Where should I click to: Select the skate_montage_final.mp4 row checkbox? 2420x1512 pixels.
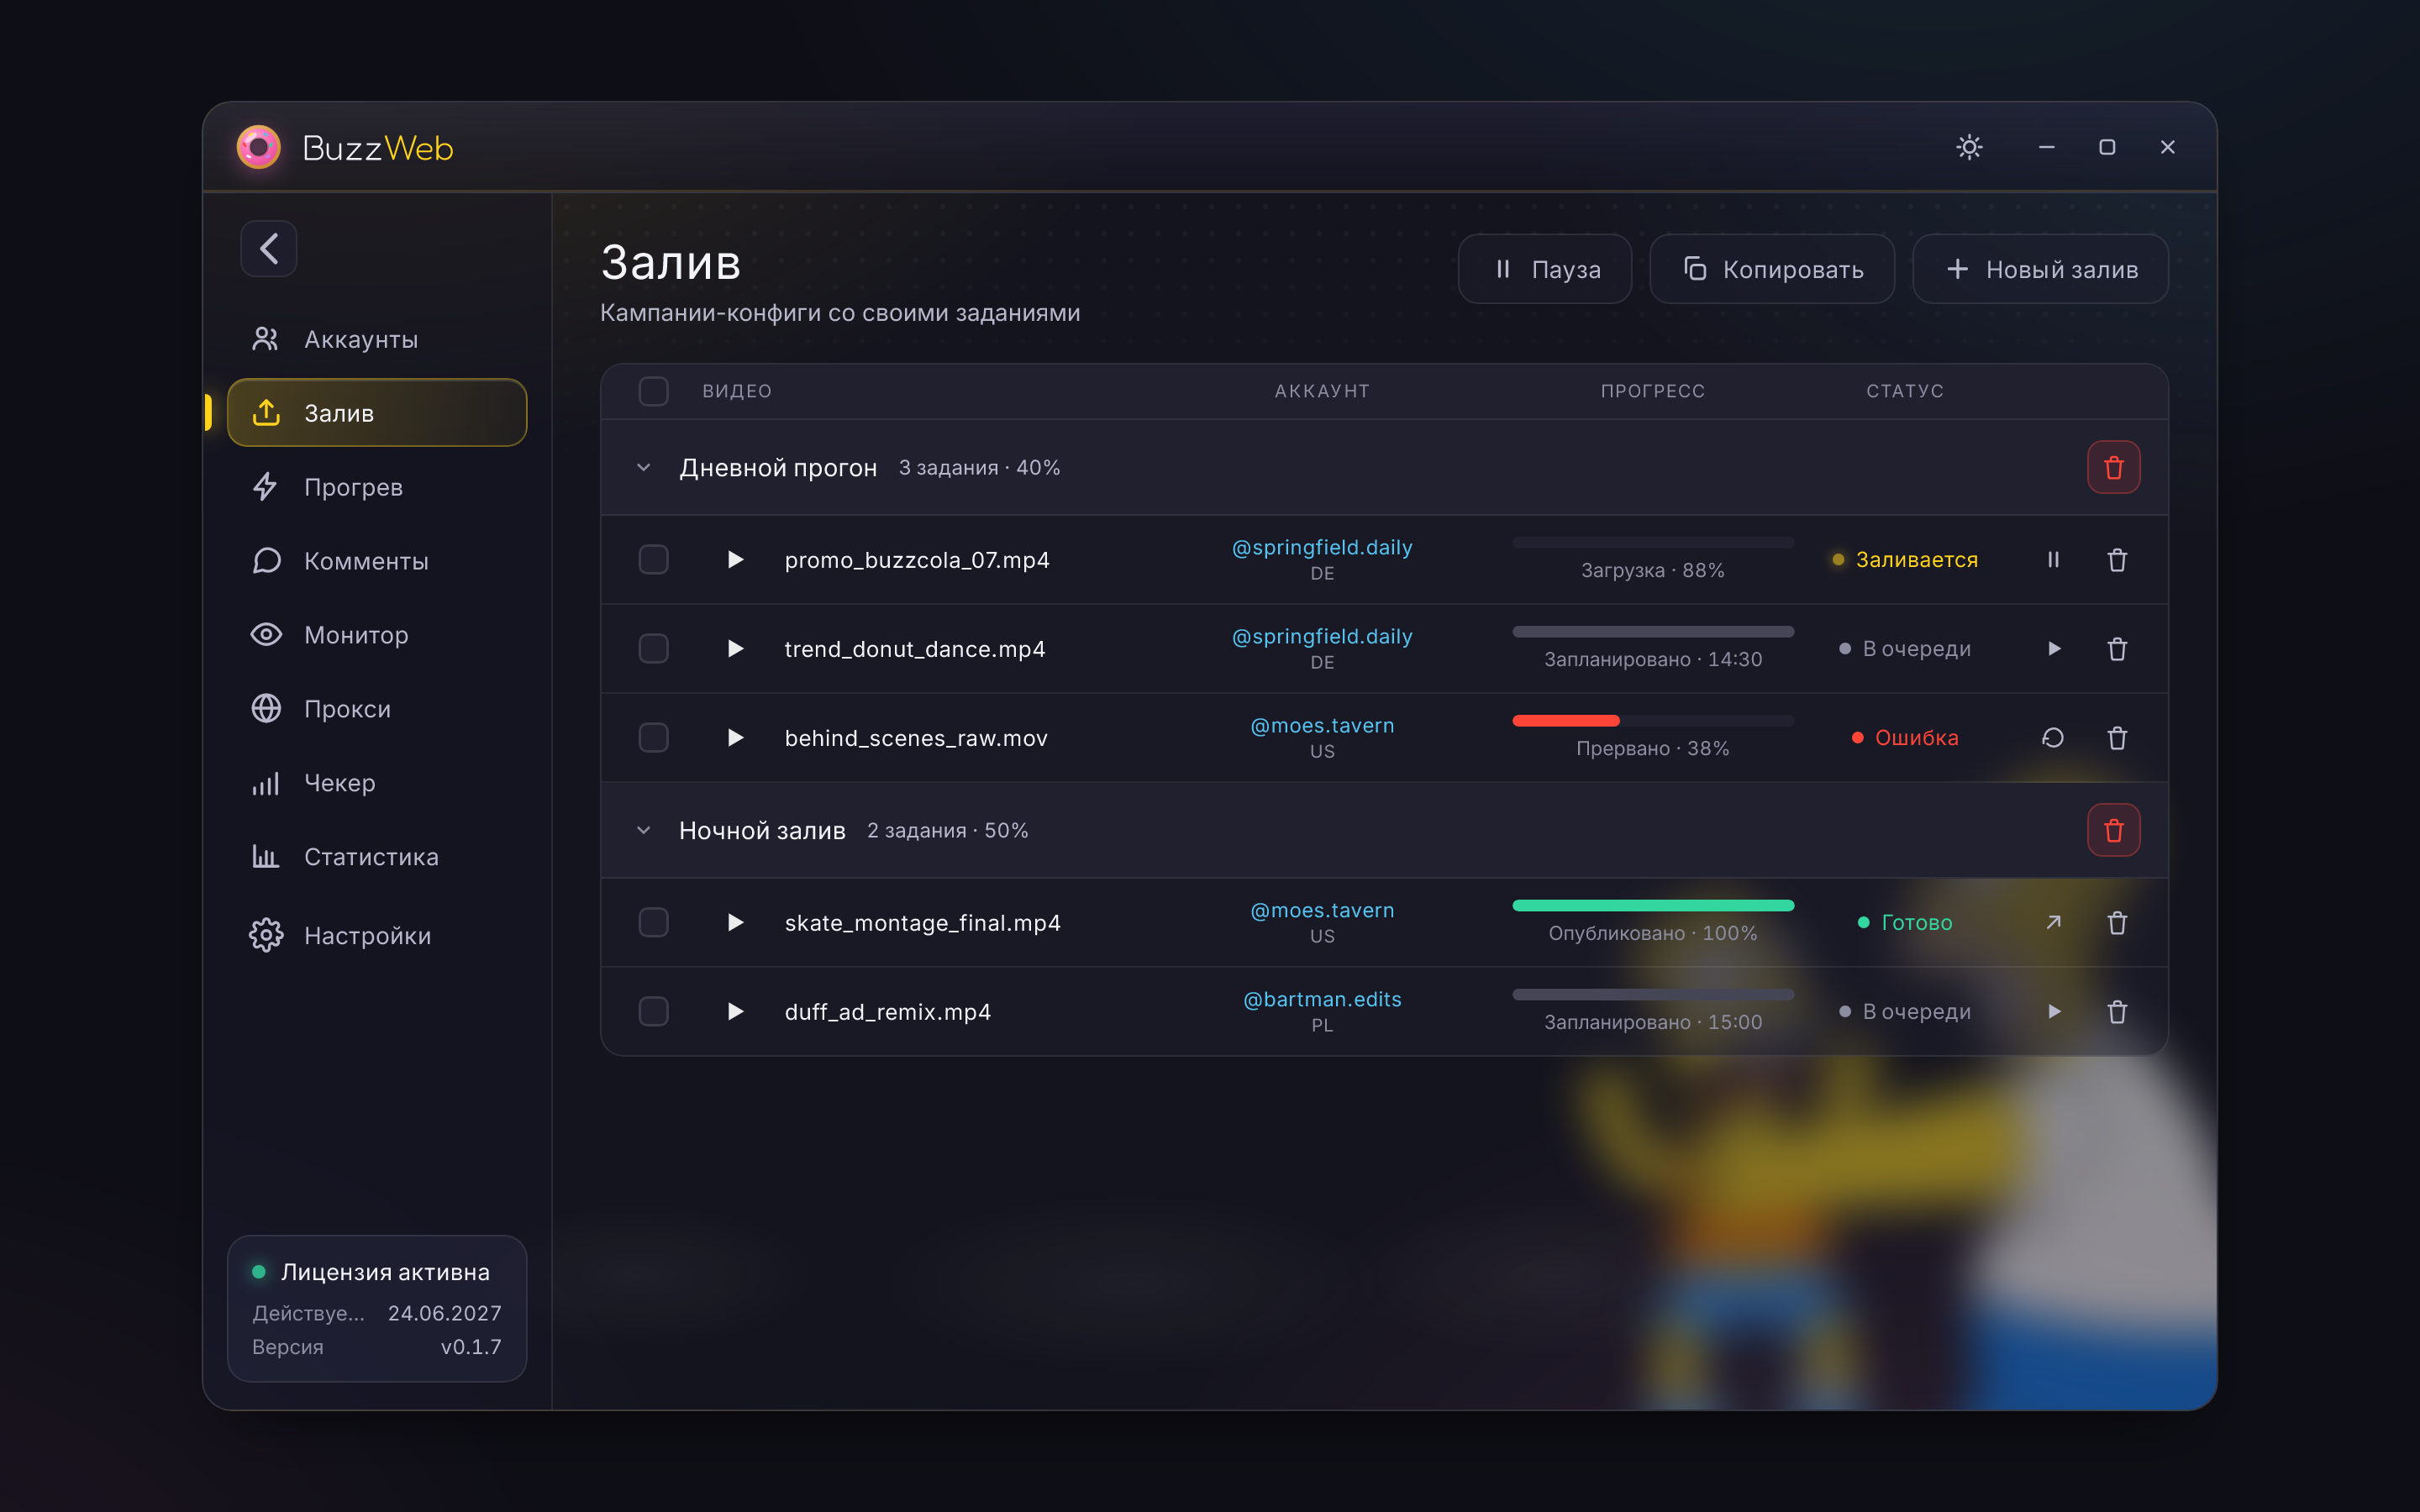coord(653,922)
